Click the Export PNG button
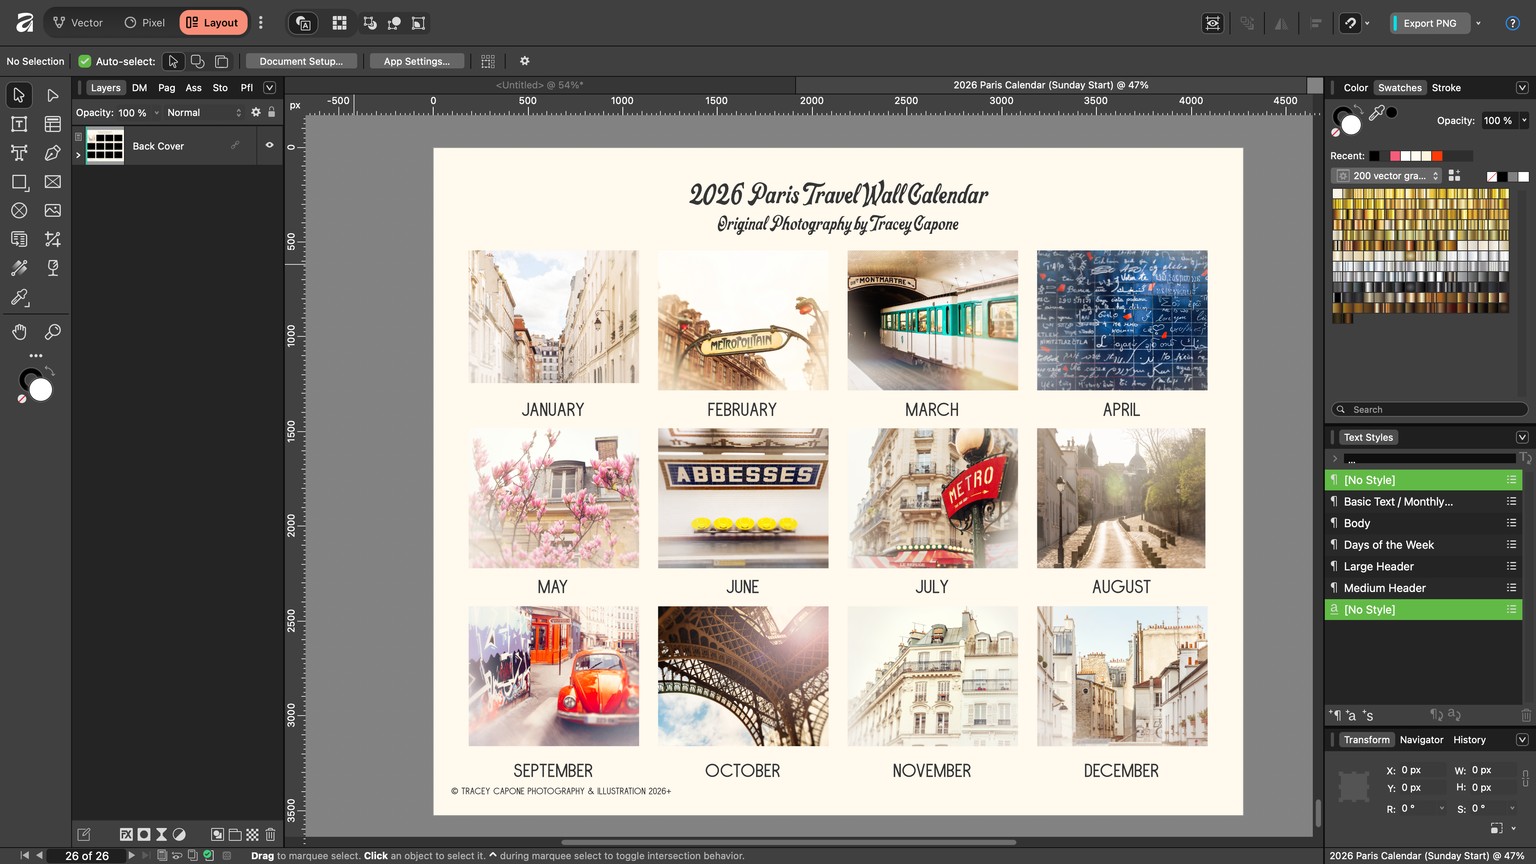This screenshot has height=864, width=1536. click(x=1429, y=23)
